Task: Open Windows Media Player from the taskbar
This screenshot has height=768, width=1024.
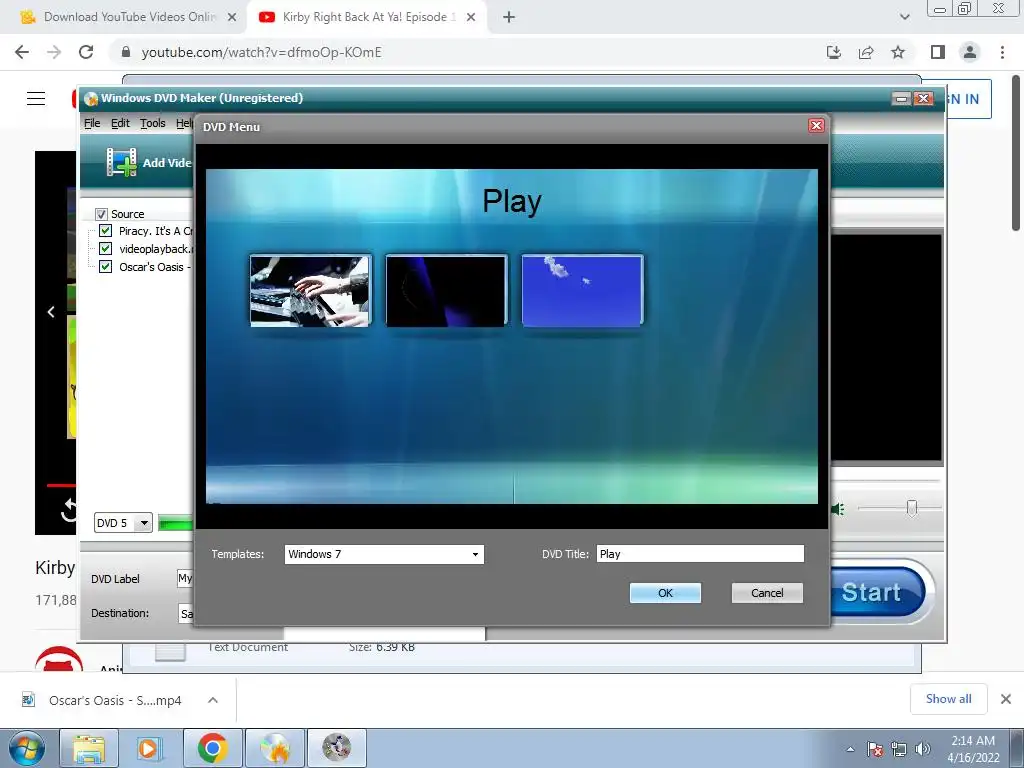Action: coord(148,748)
